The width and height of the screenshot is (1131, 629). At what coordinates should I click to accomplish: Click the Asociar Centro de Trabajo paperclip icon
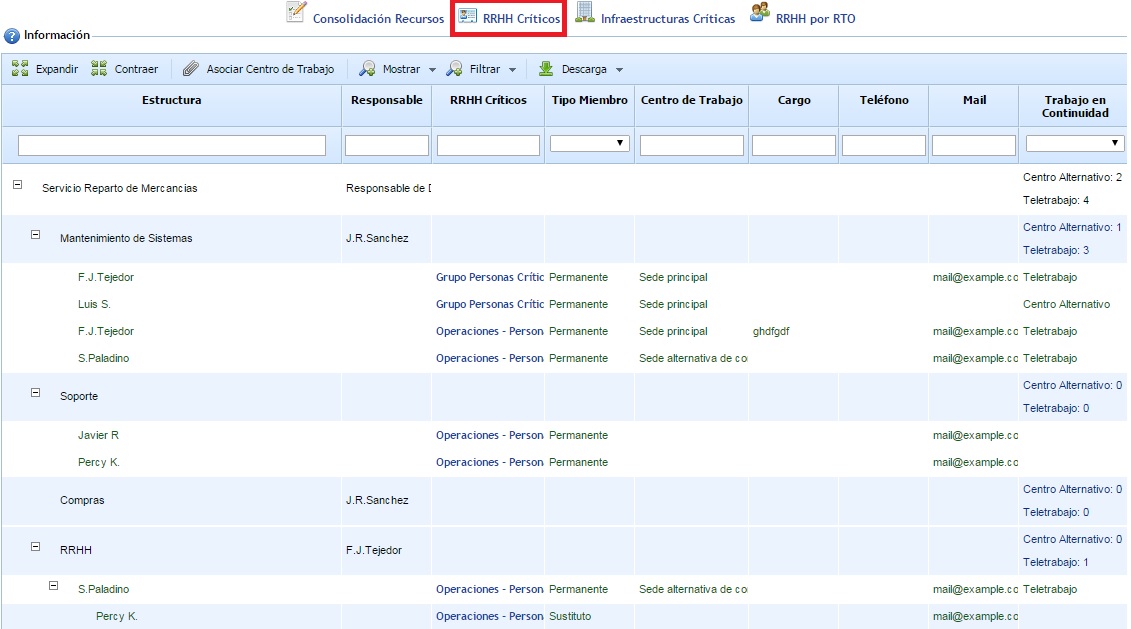(x=190, y=69)
